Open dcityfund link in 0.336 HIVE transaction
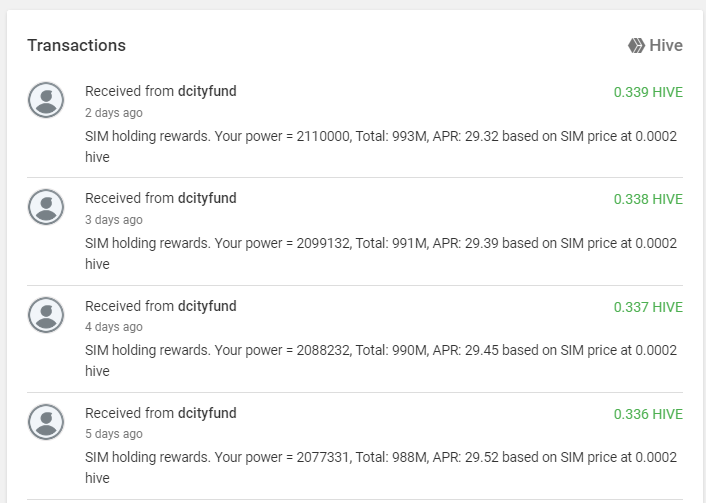 (x=207, y=413)
